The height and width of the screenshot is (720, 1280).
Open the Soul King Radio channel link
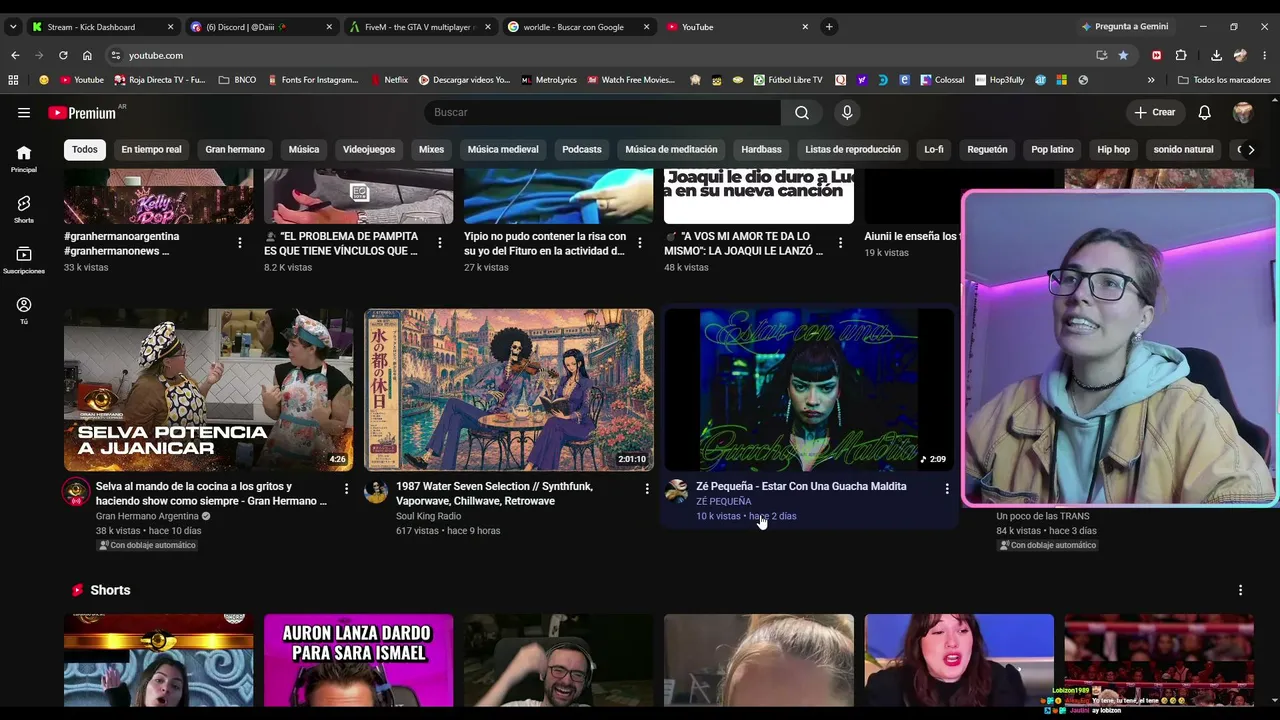[x=428, y=516]
